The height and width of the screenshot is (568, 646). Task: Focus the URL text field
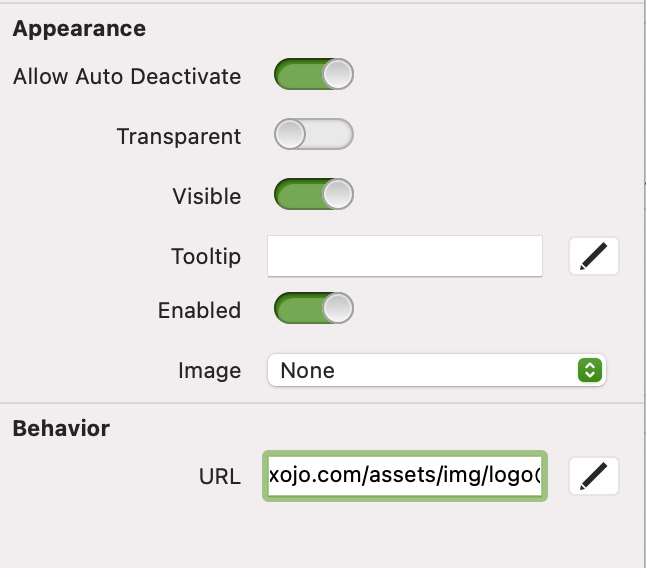tap(405, 476)
